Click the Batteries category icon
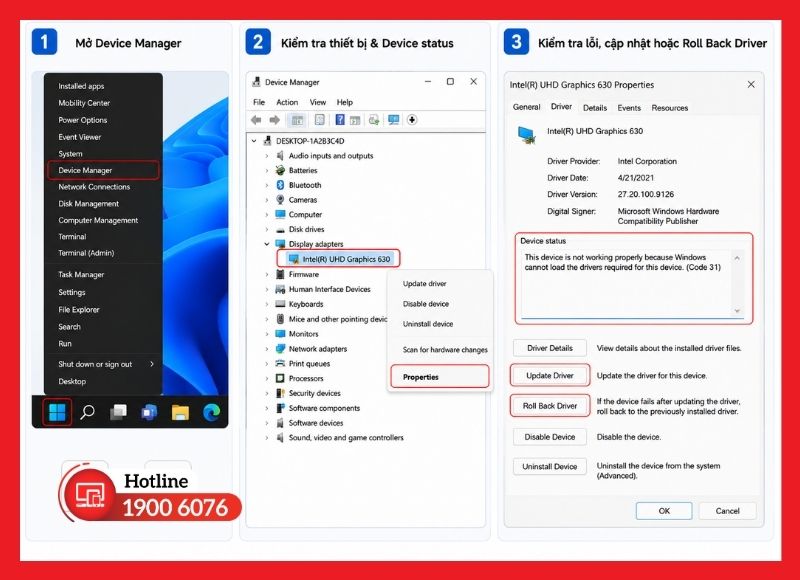This screenshot has height=580, width=800. [x=280, y=170]
